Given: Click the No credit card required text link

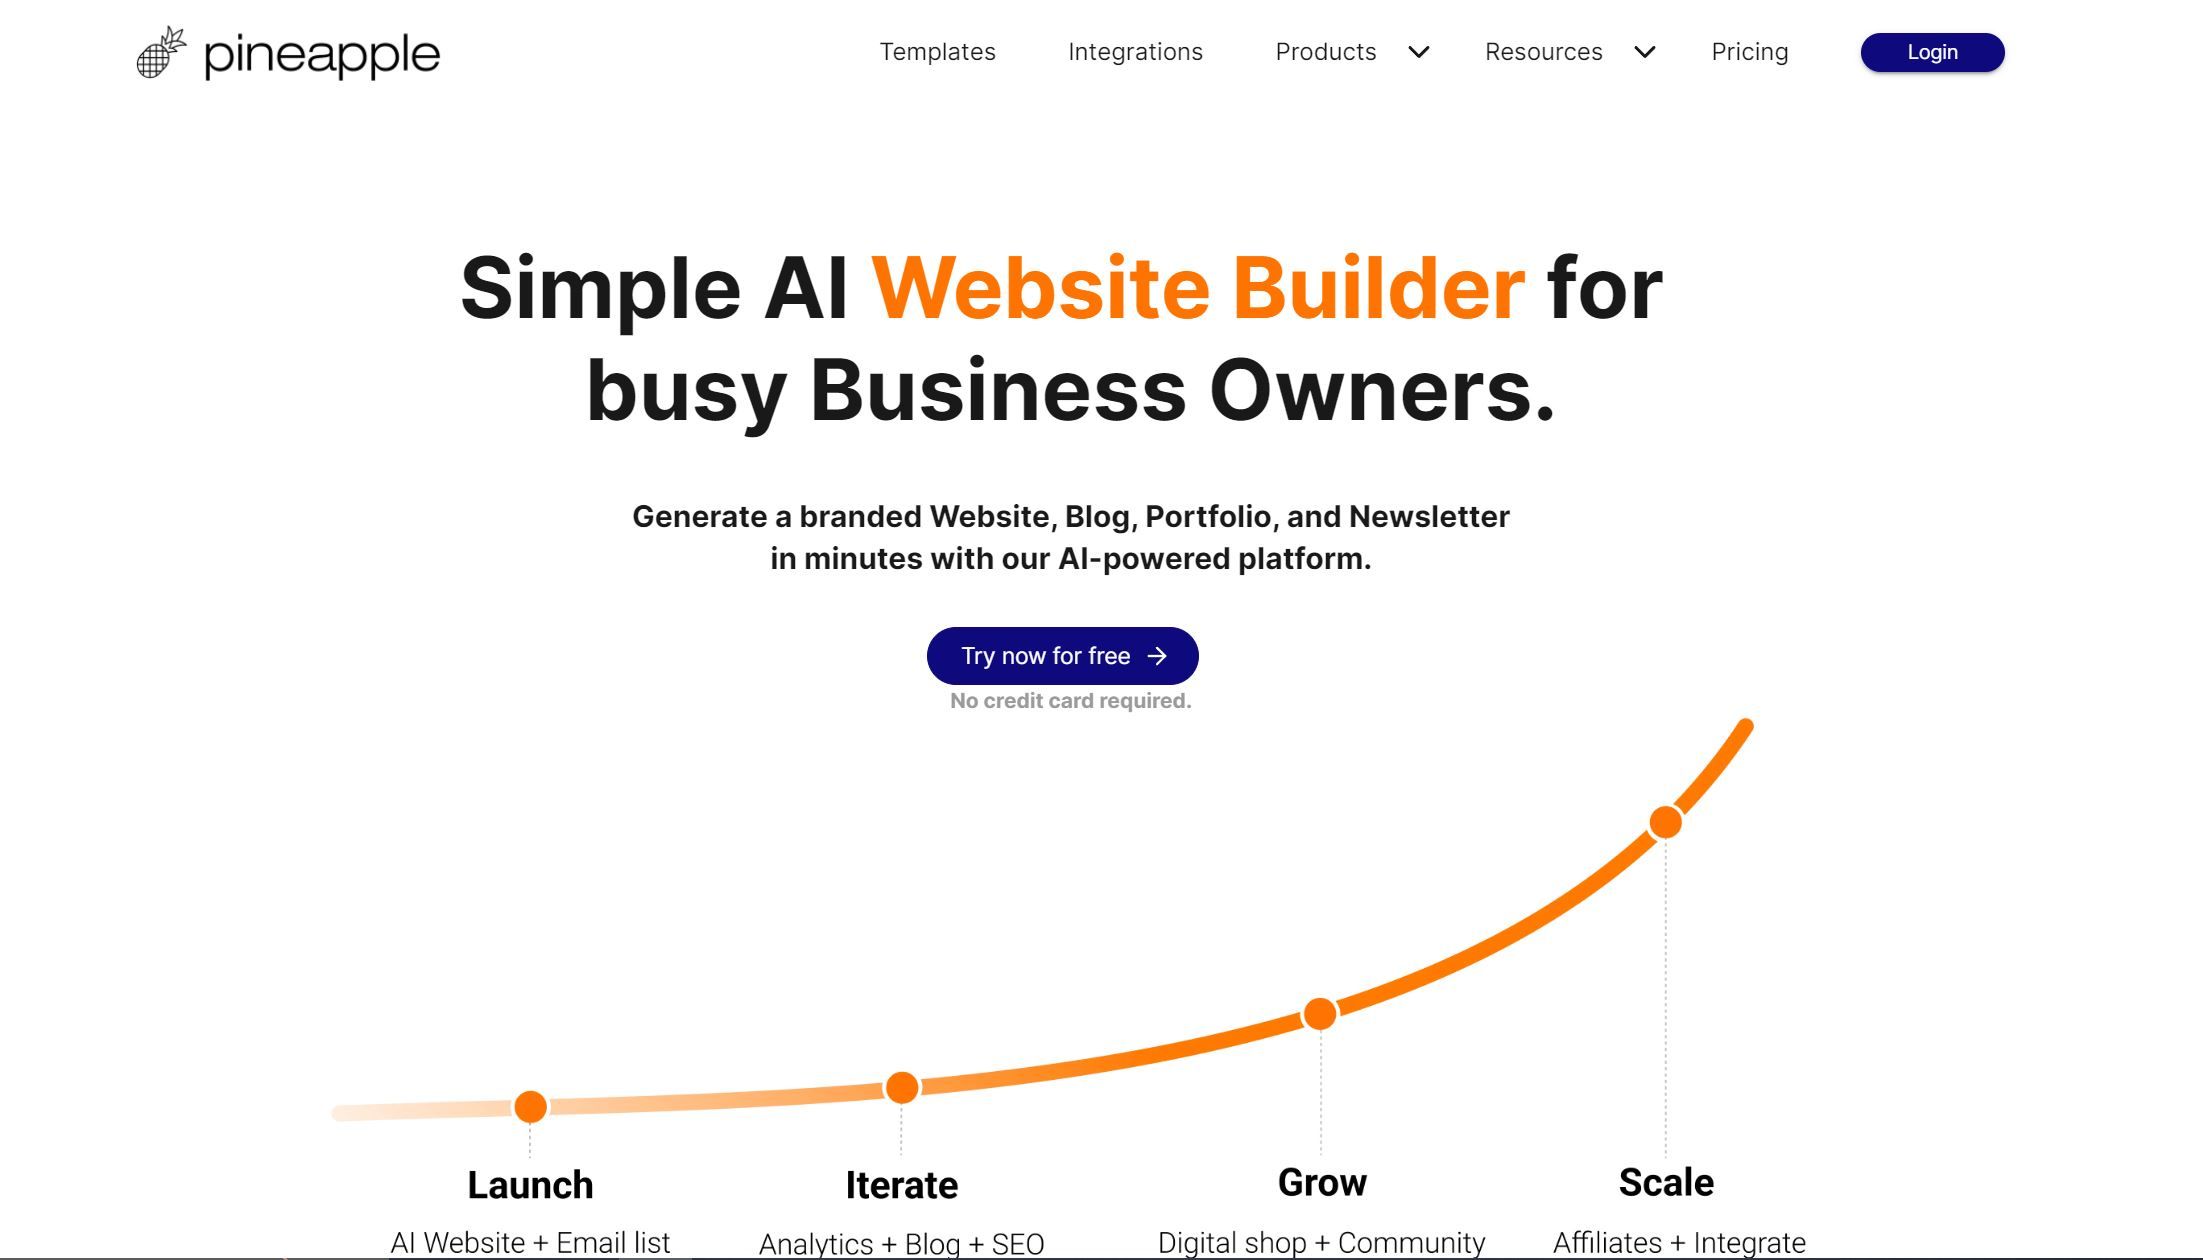Looking at the screenshot, I should tap(1070, 700).
